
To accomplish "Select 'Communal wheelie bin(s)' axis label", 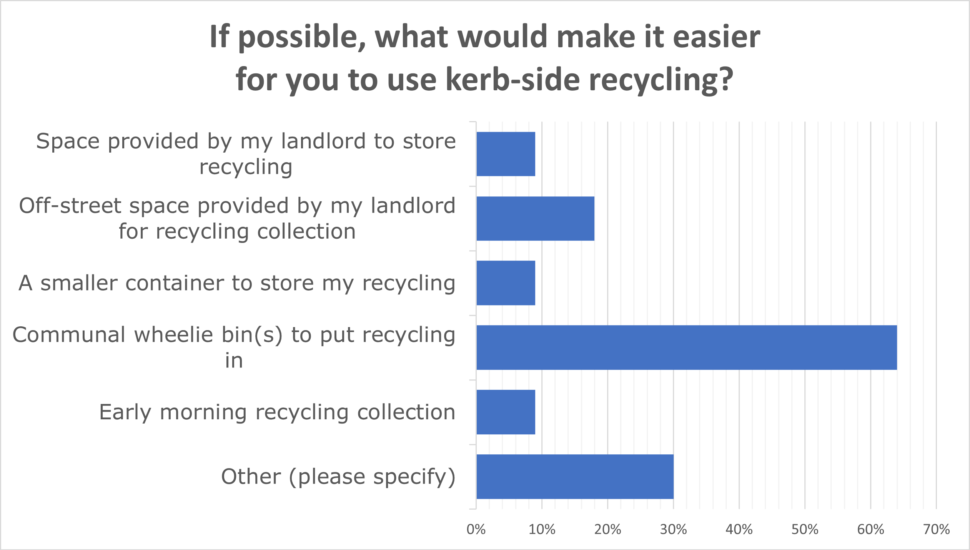I will click(x=234, y=347).
